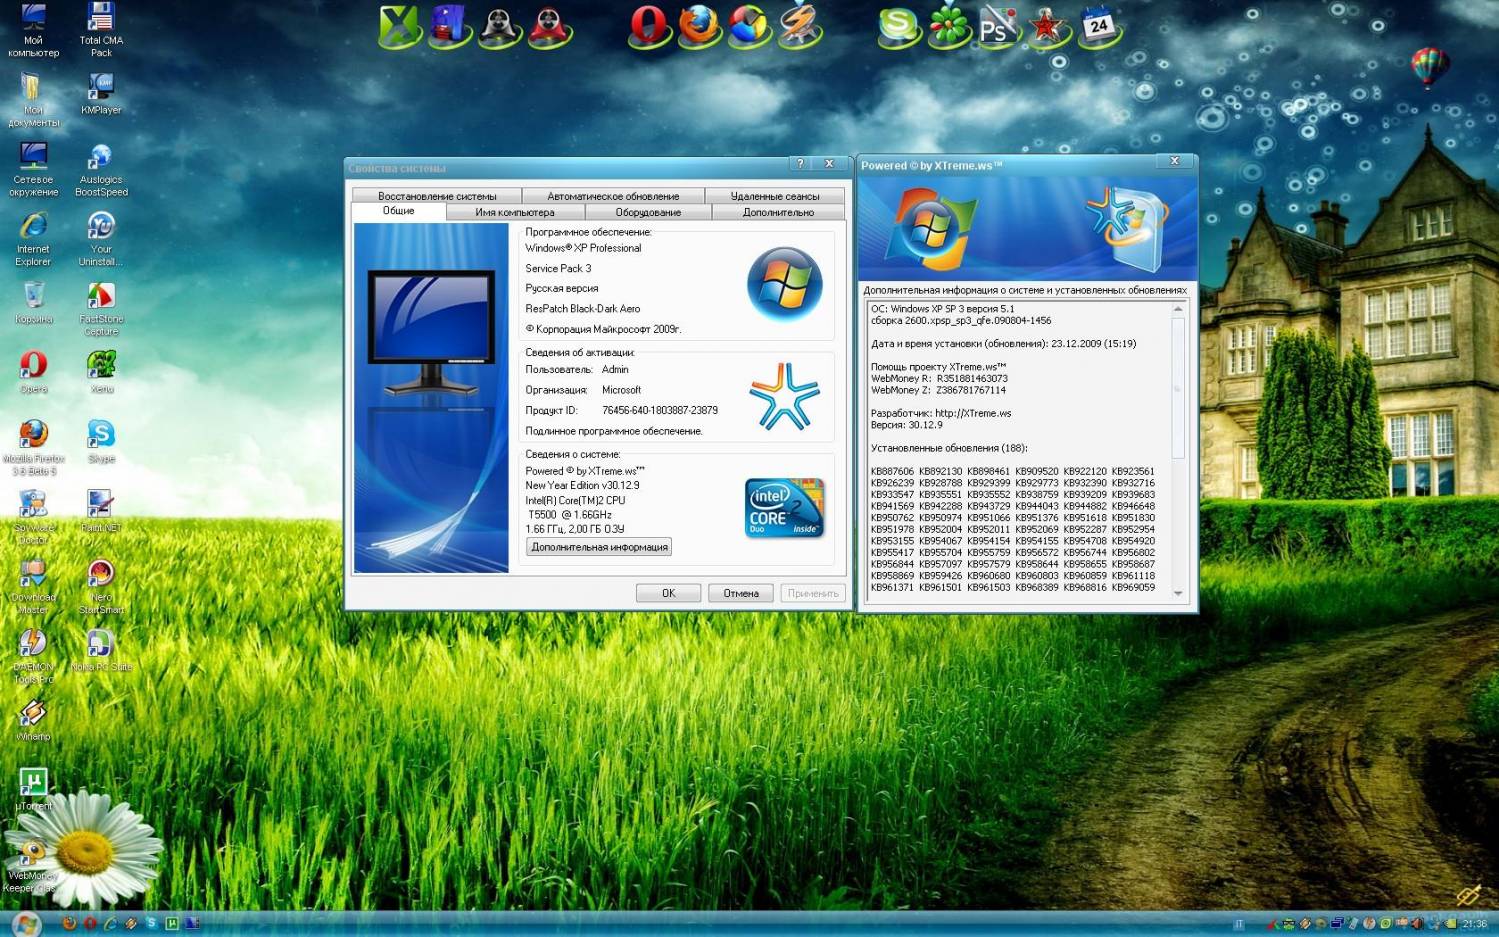
Task: Launch Nokia PC Suite desktop shortcut
Action: [x=101, y=650]
